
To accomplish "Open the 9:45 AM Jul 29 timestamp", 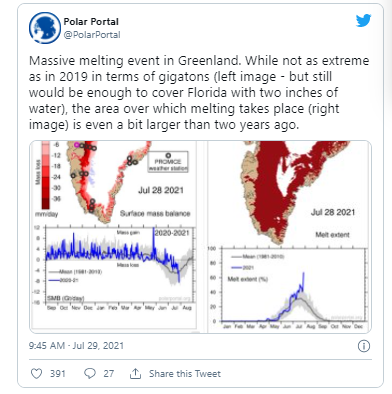I will pos(76,345).
